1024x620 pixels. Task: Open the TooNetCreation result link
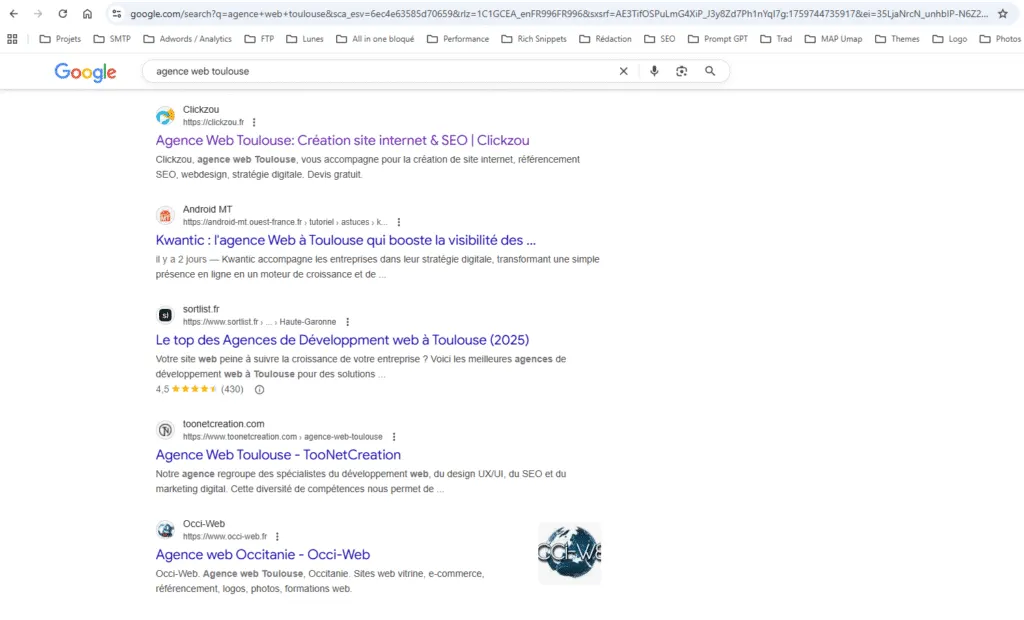(277, 454)
